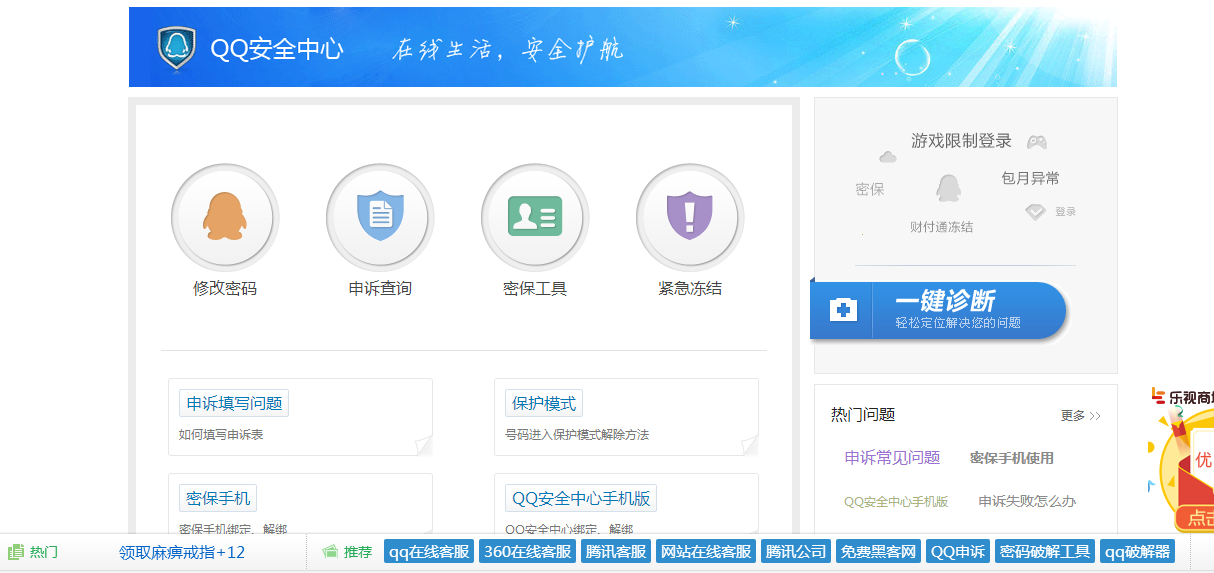Open 申诉失败怎么办 hot question
Image resolution: width=1214 pixels, height=573 pixels.
pyautogui.click(x=1027, y=502)
